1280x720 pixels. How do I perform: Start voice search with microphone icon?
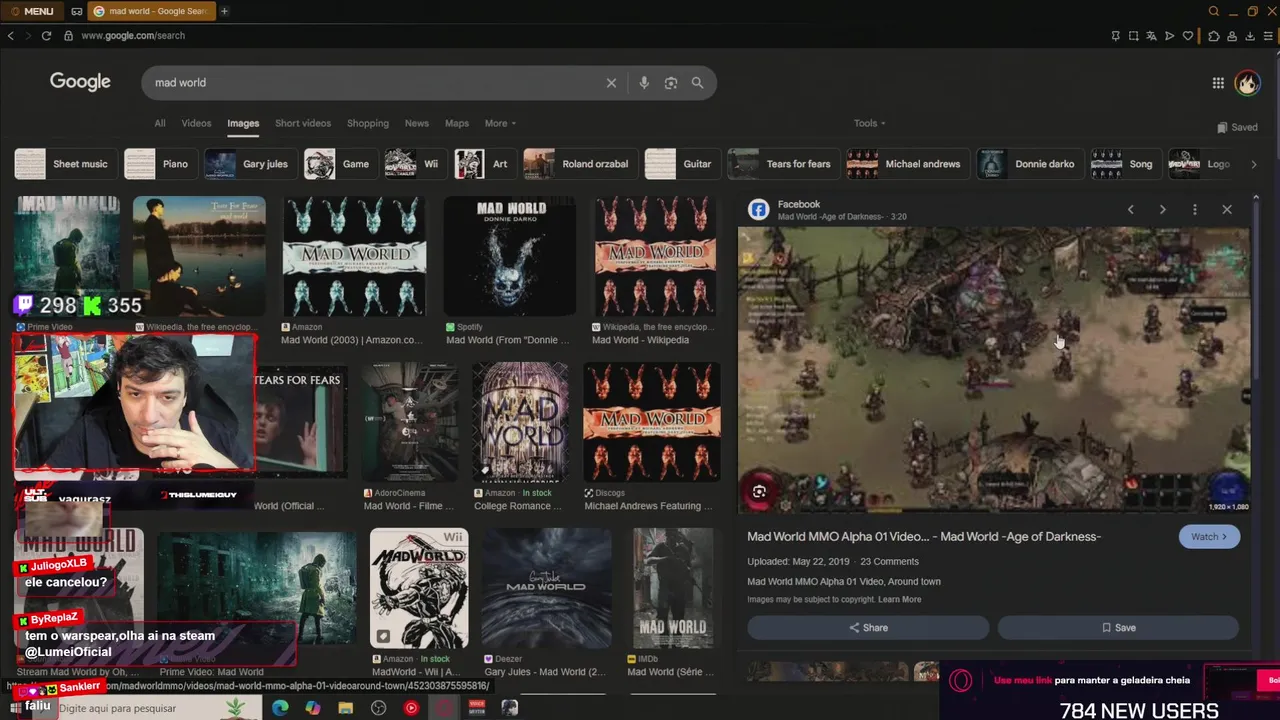pyautogui.click(x=644, y=83)
